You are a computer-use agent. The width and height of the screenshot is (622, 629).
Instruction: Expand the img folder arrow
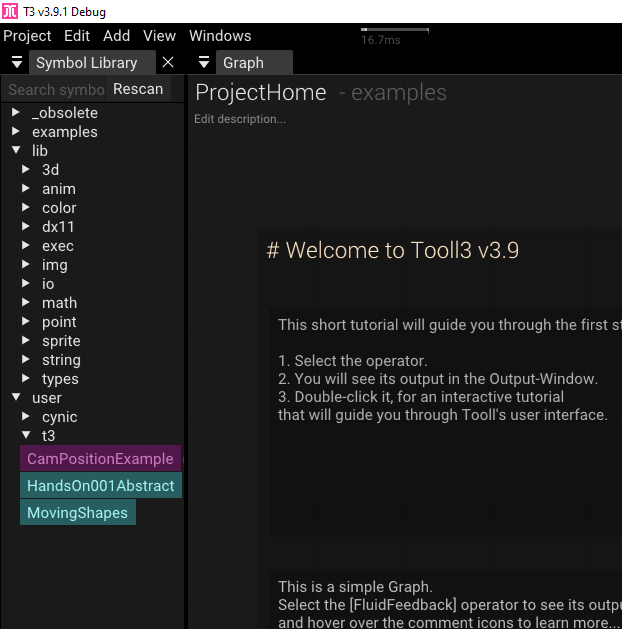26,264
